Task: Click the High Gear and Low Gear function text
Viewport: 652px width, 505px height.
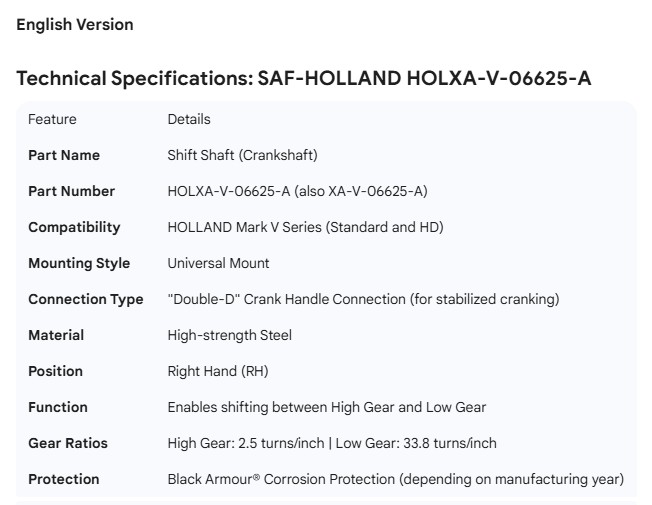Action: point(327,407)
